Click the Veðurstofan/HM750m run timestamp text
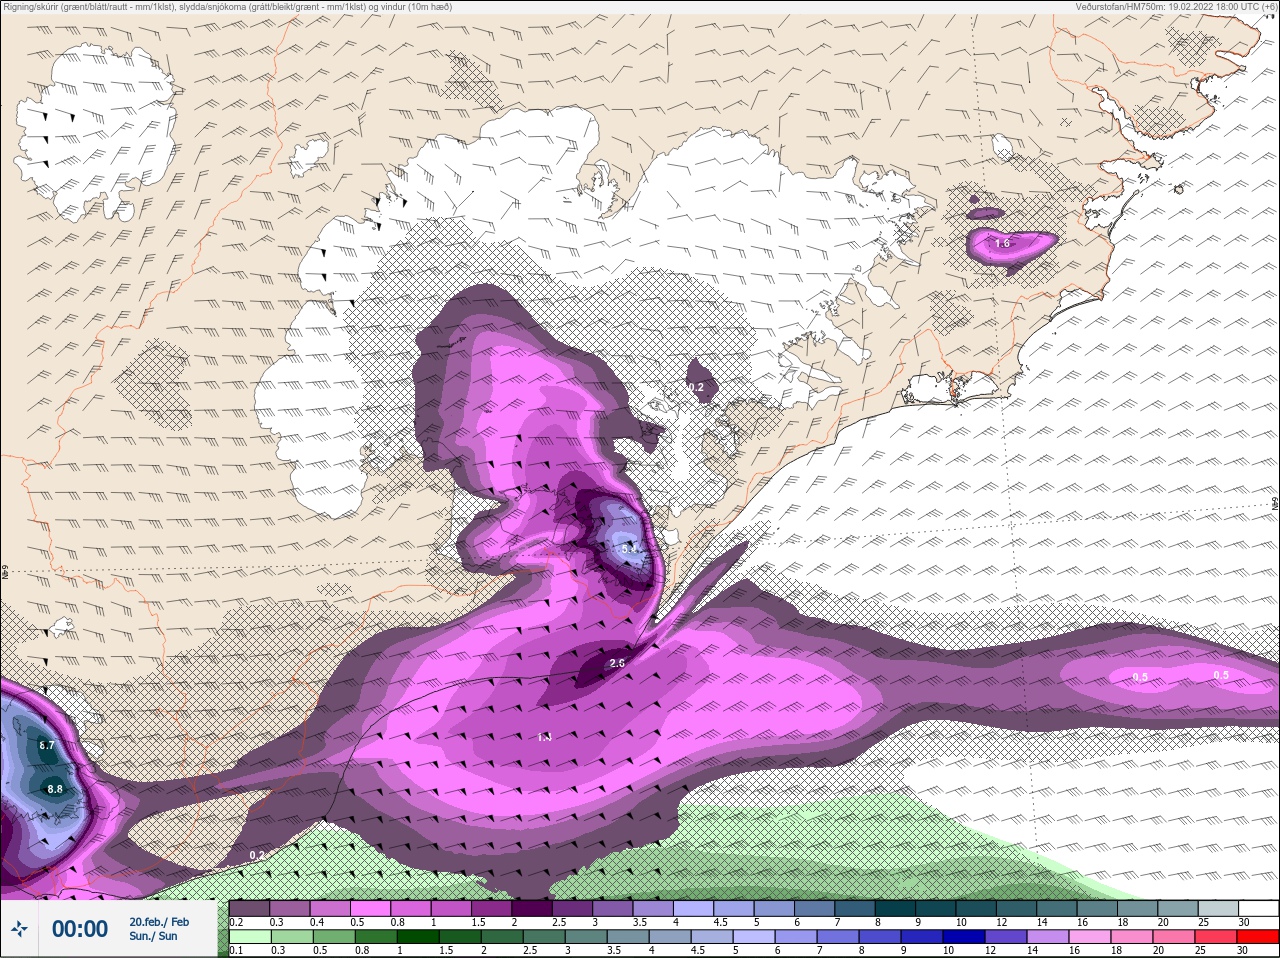This screenshot has height=958, width=1280. 1175,7
